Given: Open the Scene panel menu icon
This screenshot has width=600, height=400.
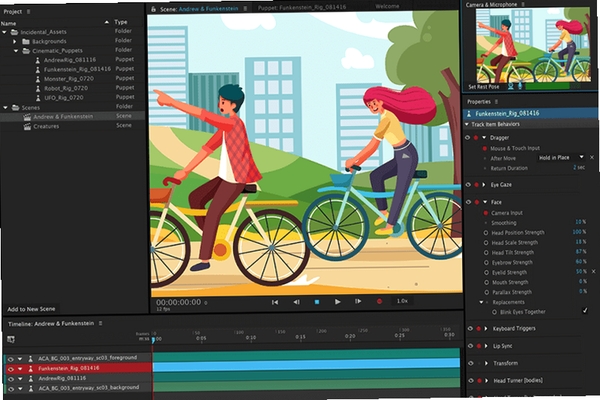Looking at the screenshot, I should (x=245, y=8).
